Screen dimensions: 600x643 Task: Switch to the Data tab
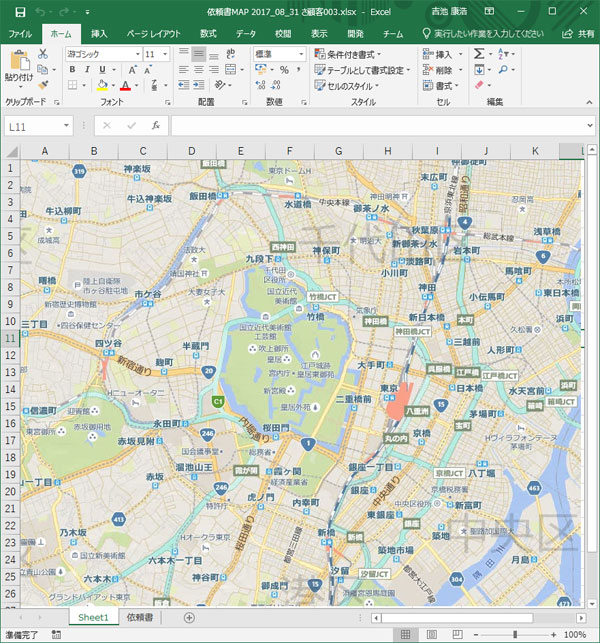(x=246, y=34)
